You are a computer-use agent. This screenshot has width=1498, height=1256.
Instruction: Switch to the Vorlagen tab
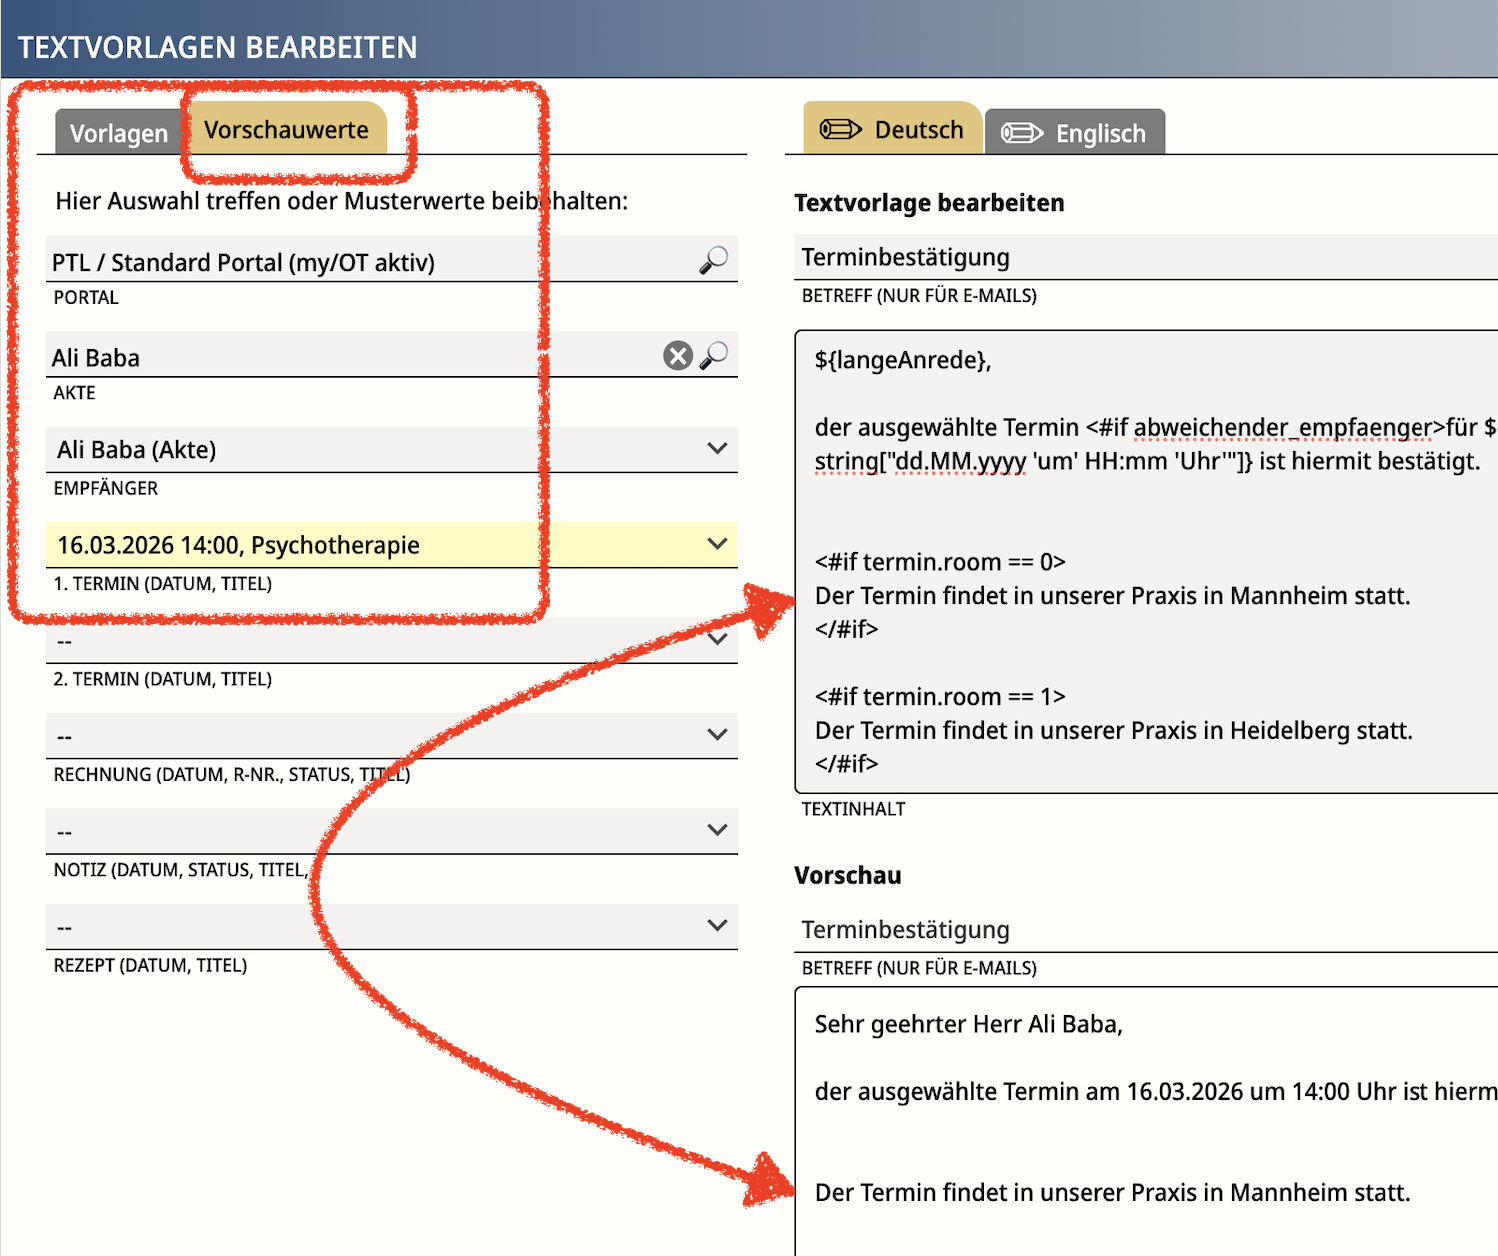point(118,133)
